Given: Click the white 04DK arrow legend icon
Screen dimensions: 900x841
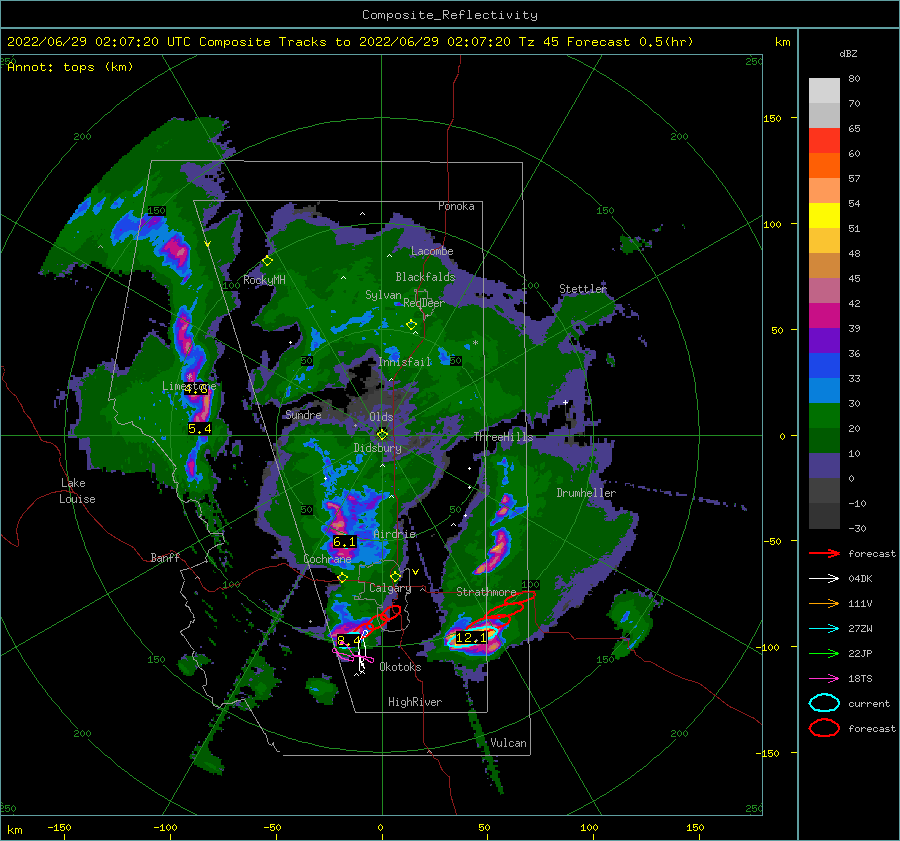Looking at the screenshot, I should pos(824,578).
